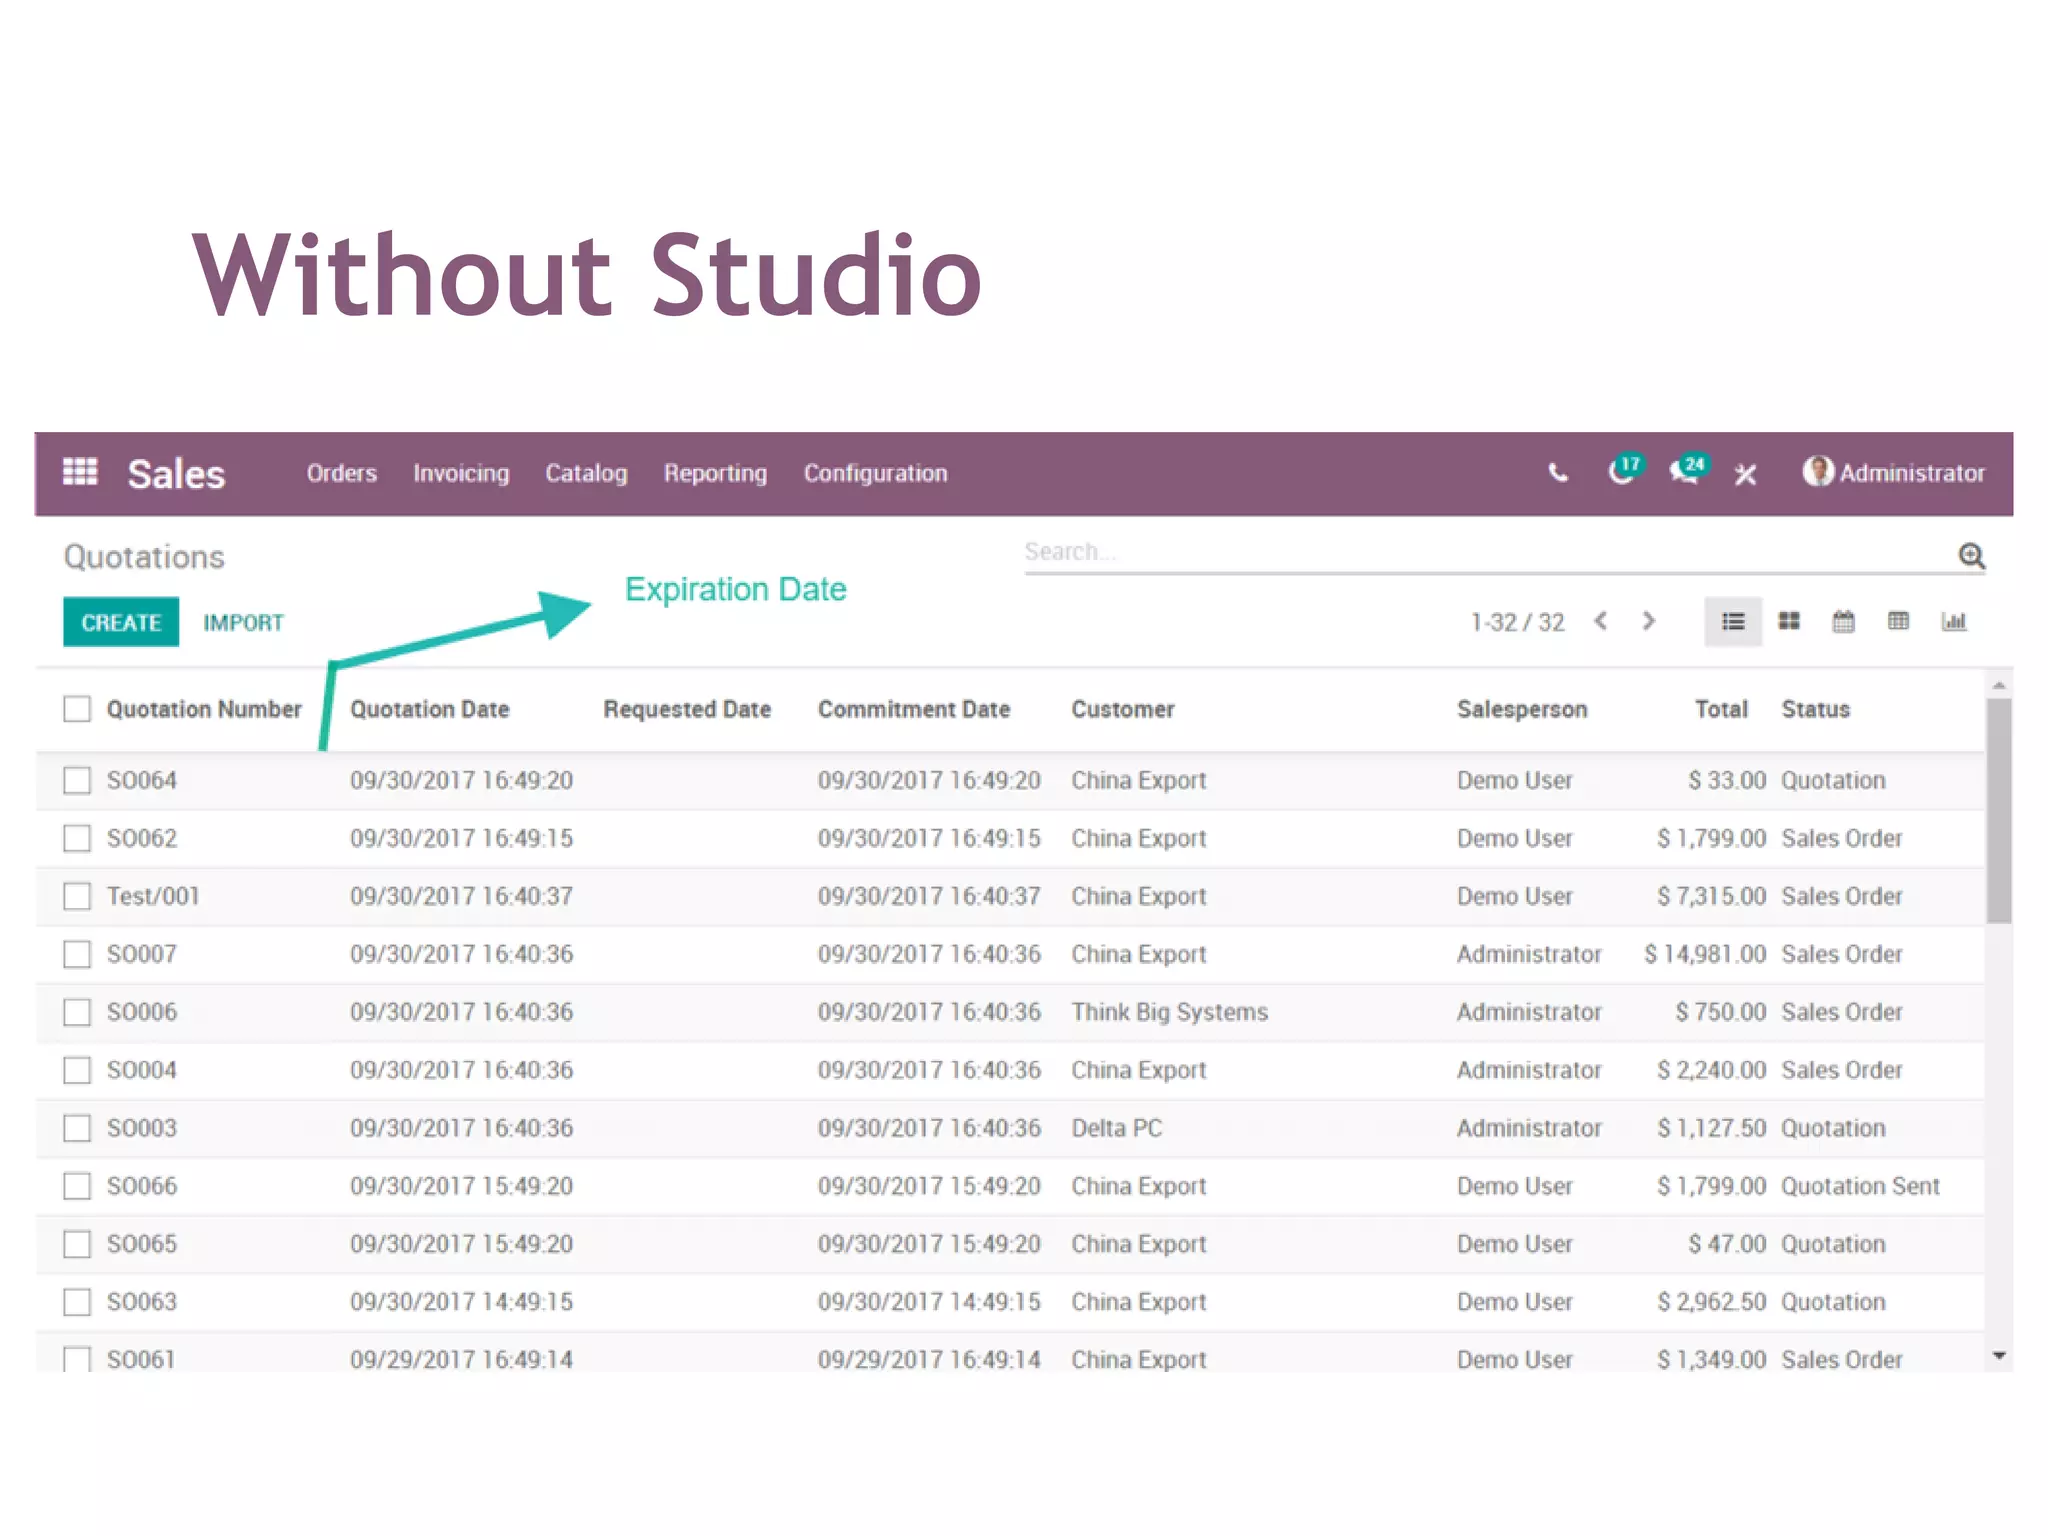Click the search magnifier icon
Viewport: 2048px width, 1536px height.
[x=1971, y=556]
